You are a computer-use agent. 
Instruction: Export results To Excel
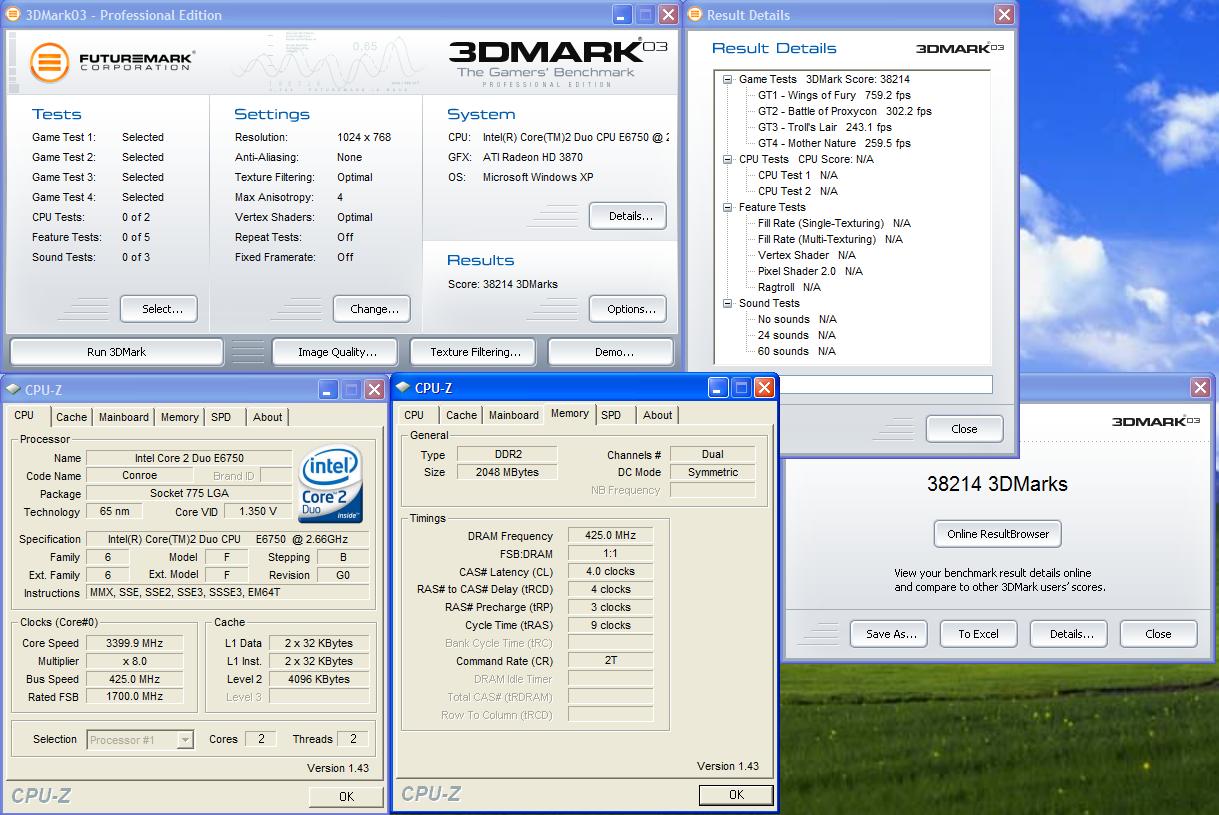coord(978,634)
